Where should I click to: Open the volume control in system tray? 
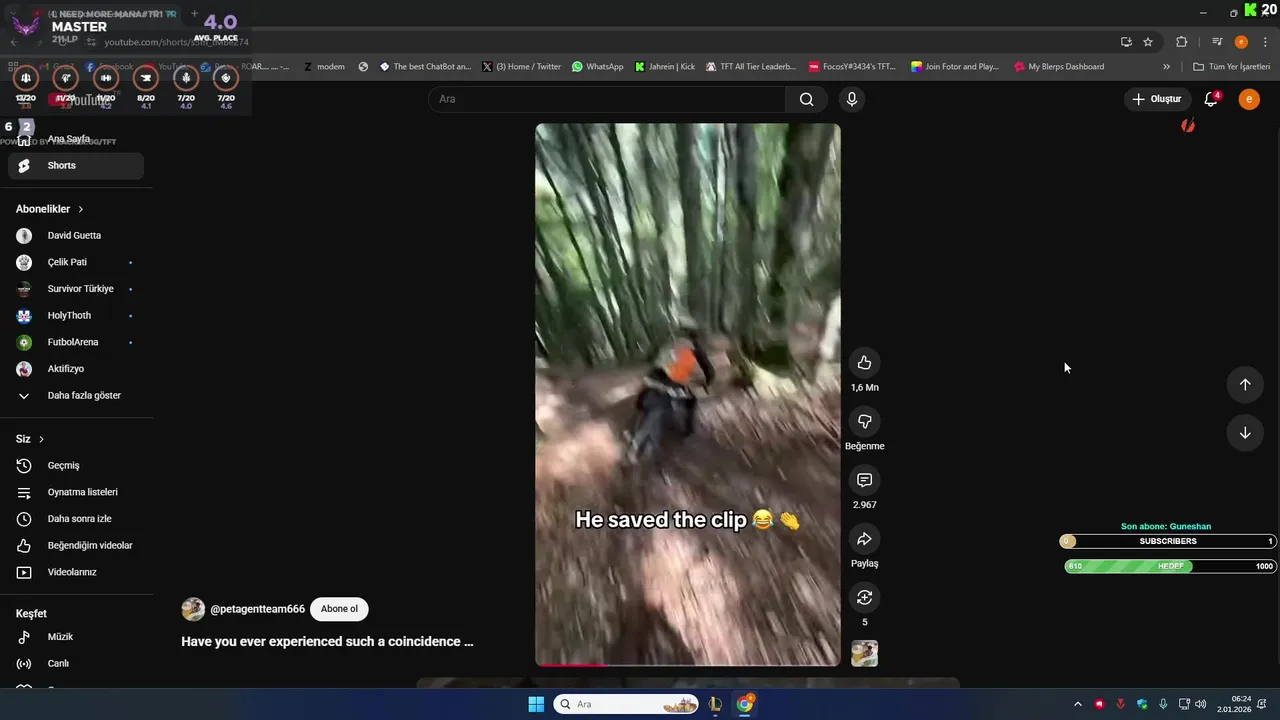(1200, 704)
